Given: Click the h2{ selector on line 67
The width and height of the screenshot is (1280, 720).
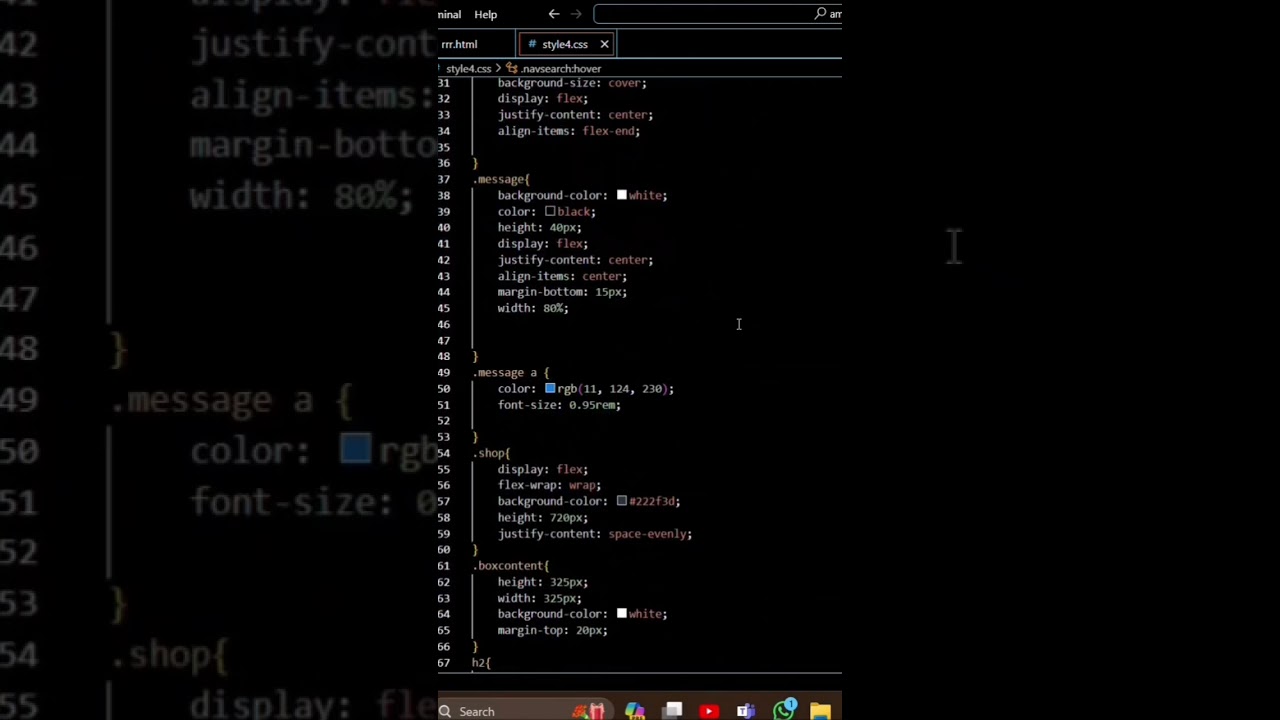Looking at the screenshot, I should coord(481,663).
